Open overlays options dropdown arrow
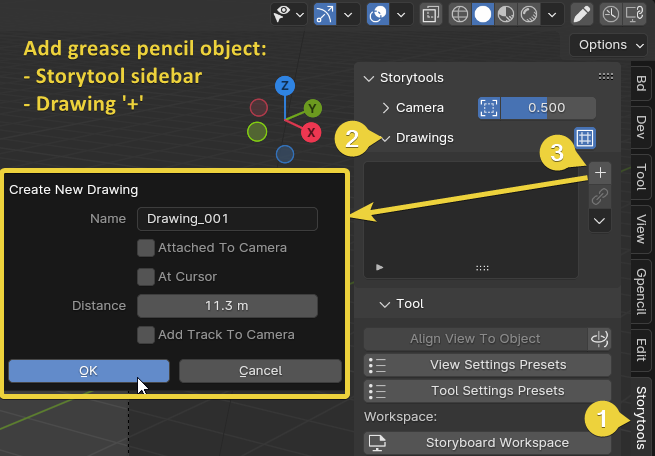This screenshot has width=655, height=456. click(x=401, y=15)
